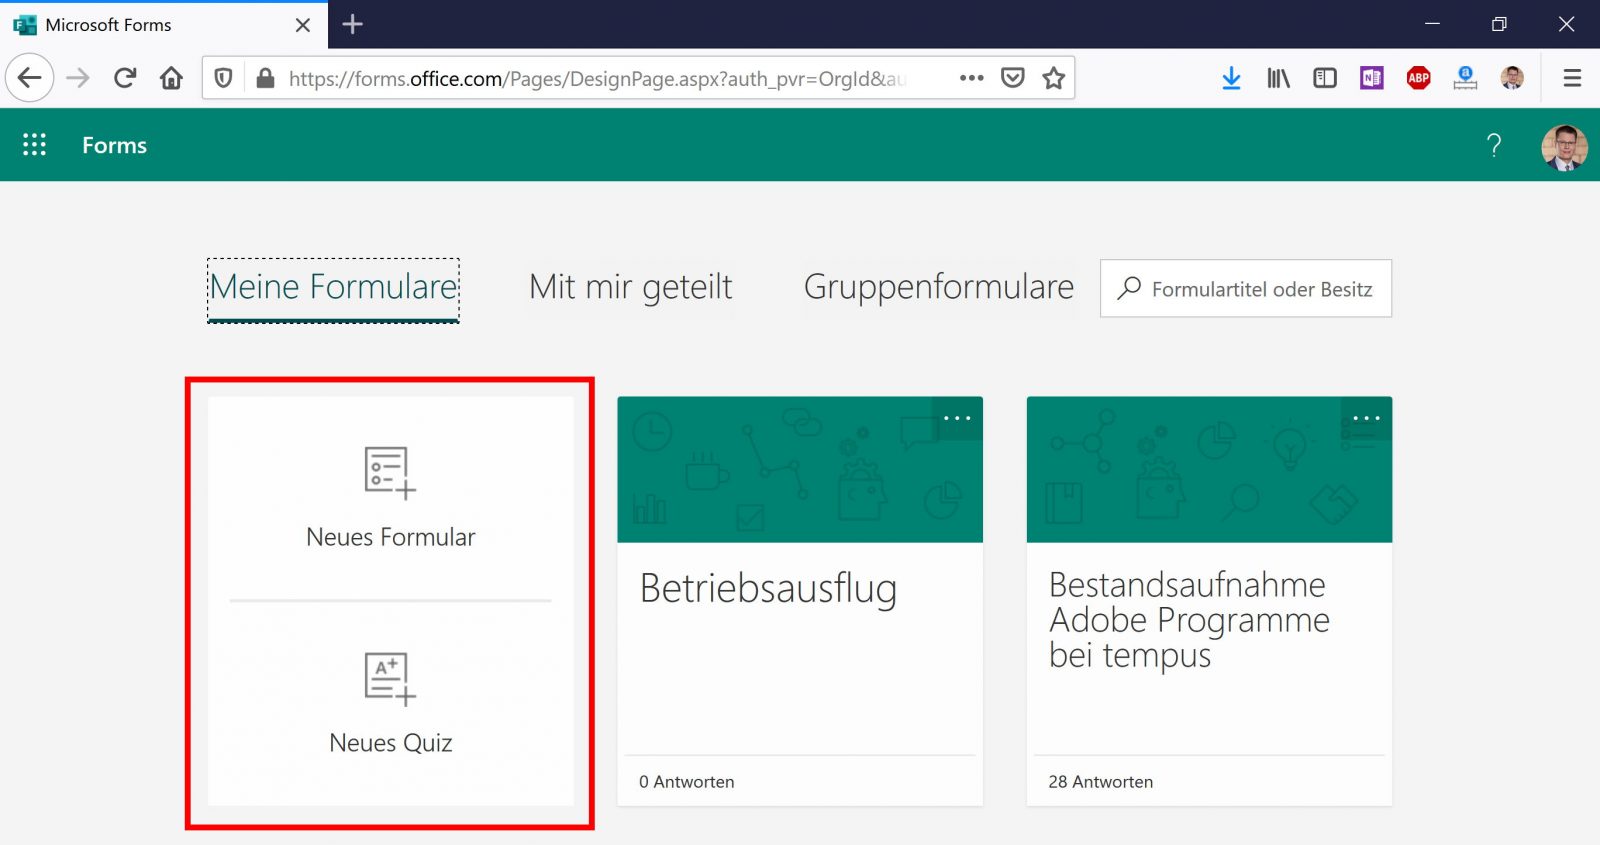The height and width of the screenshot is (845, 1600).
Task: Open the Adblock Plus extension
Action: point(1419,78)
